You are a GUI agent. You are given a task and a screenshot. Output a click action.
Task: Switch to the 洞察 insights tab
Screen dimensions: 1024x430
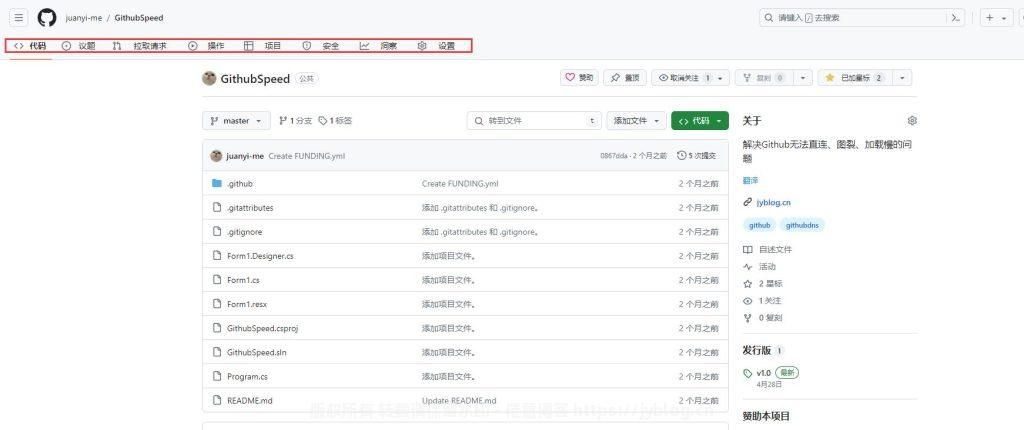pos(378,46)
